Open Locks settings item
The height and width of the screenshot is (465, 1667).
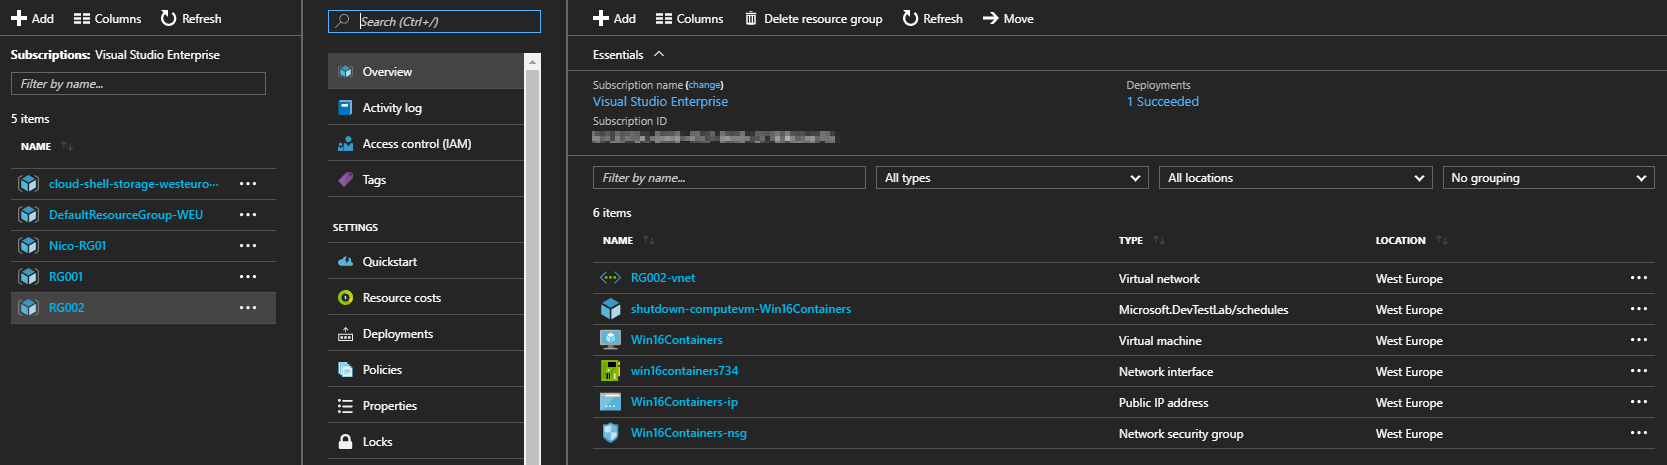(x=426, y=442)
